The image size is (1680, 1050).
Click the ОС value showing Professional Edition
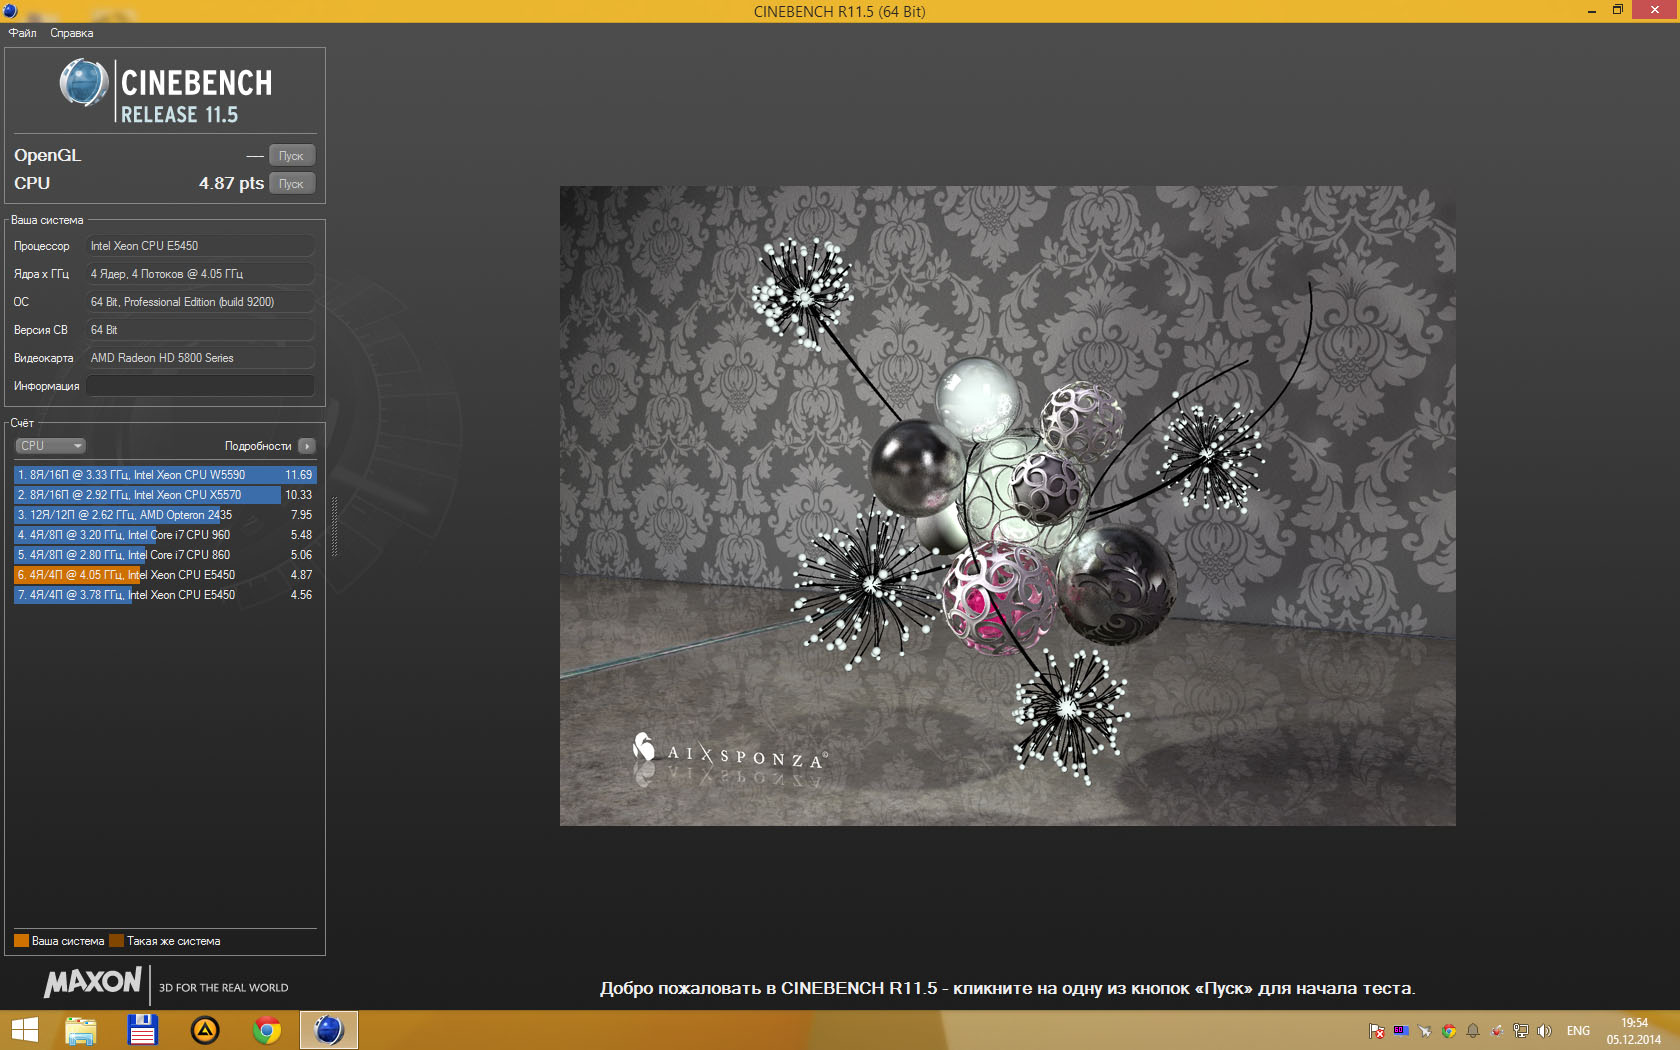[x=200, y=302]
